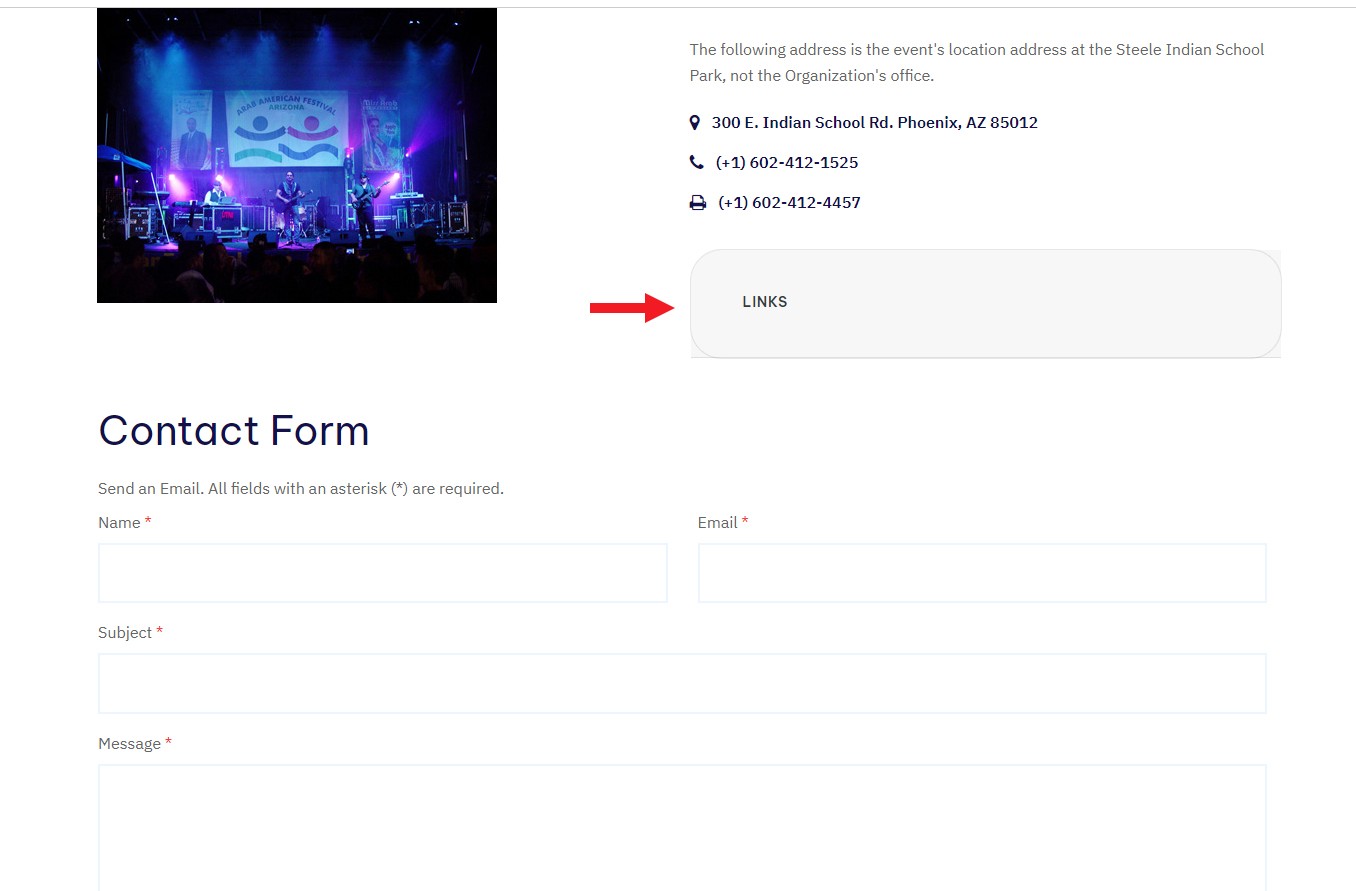Click the fax printer icon

click(698, 203)
